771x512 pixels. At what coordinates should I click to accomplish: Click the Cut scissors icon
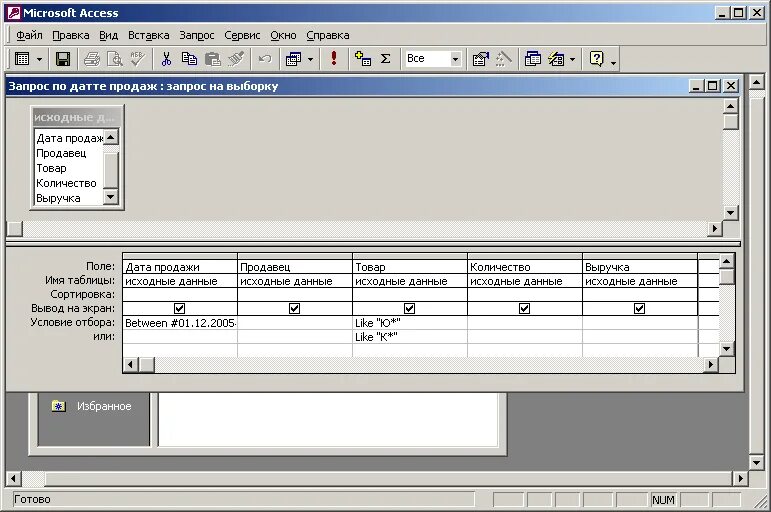coord(166,59)
